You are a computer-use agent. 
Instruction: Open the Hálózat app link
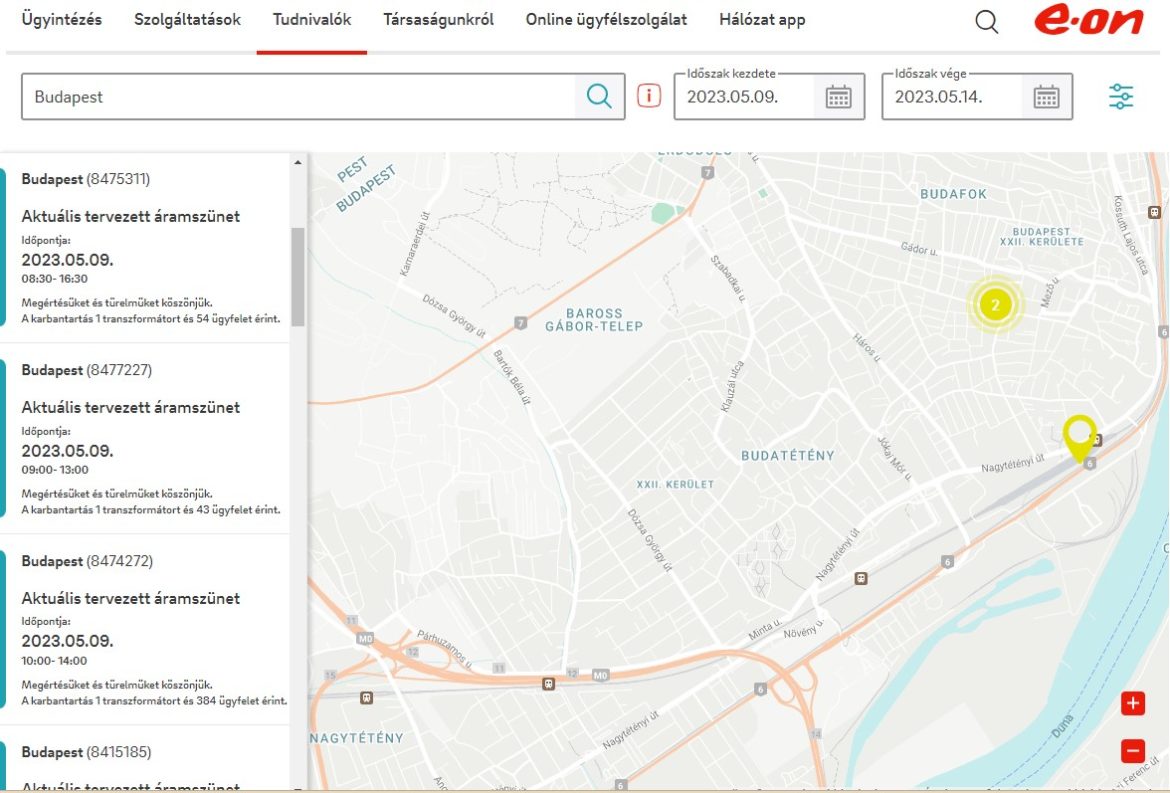point(761,20)
